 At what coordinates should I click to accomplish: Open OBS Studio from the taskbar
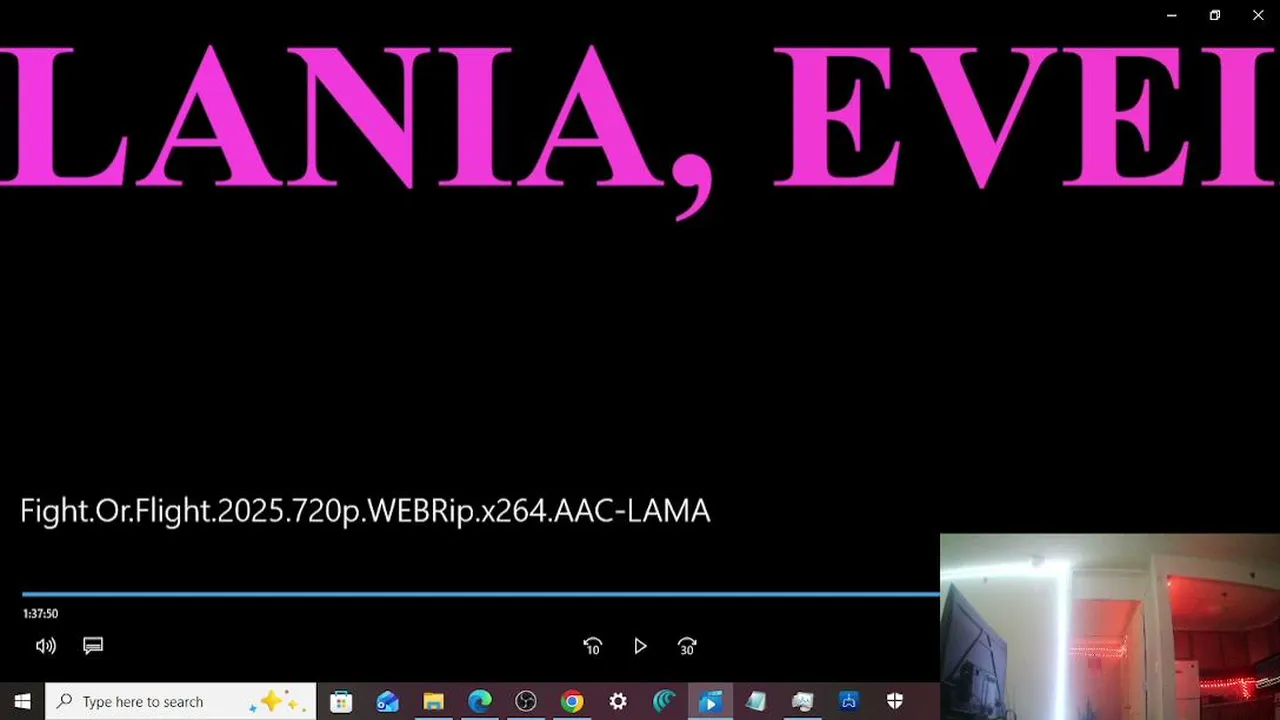526,702
